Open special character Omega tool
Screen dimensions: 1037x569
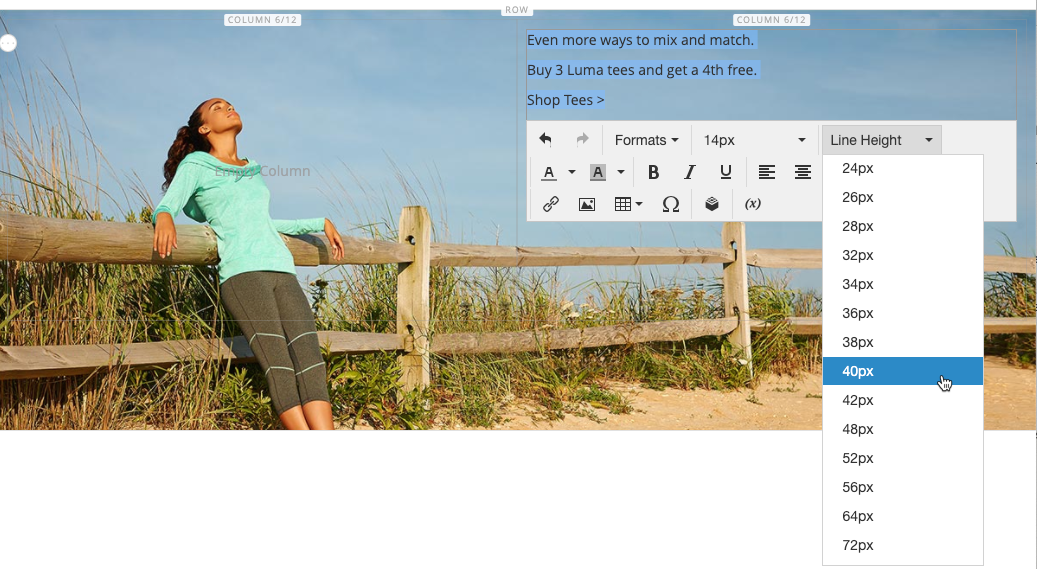(x=671, y=204)
